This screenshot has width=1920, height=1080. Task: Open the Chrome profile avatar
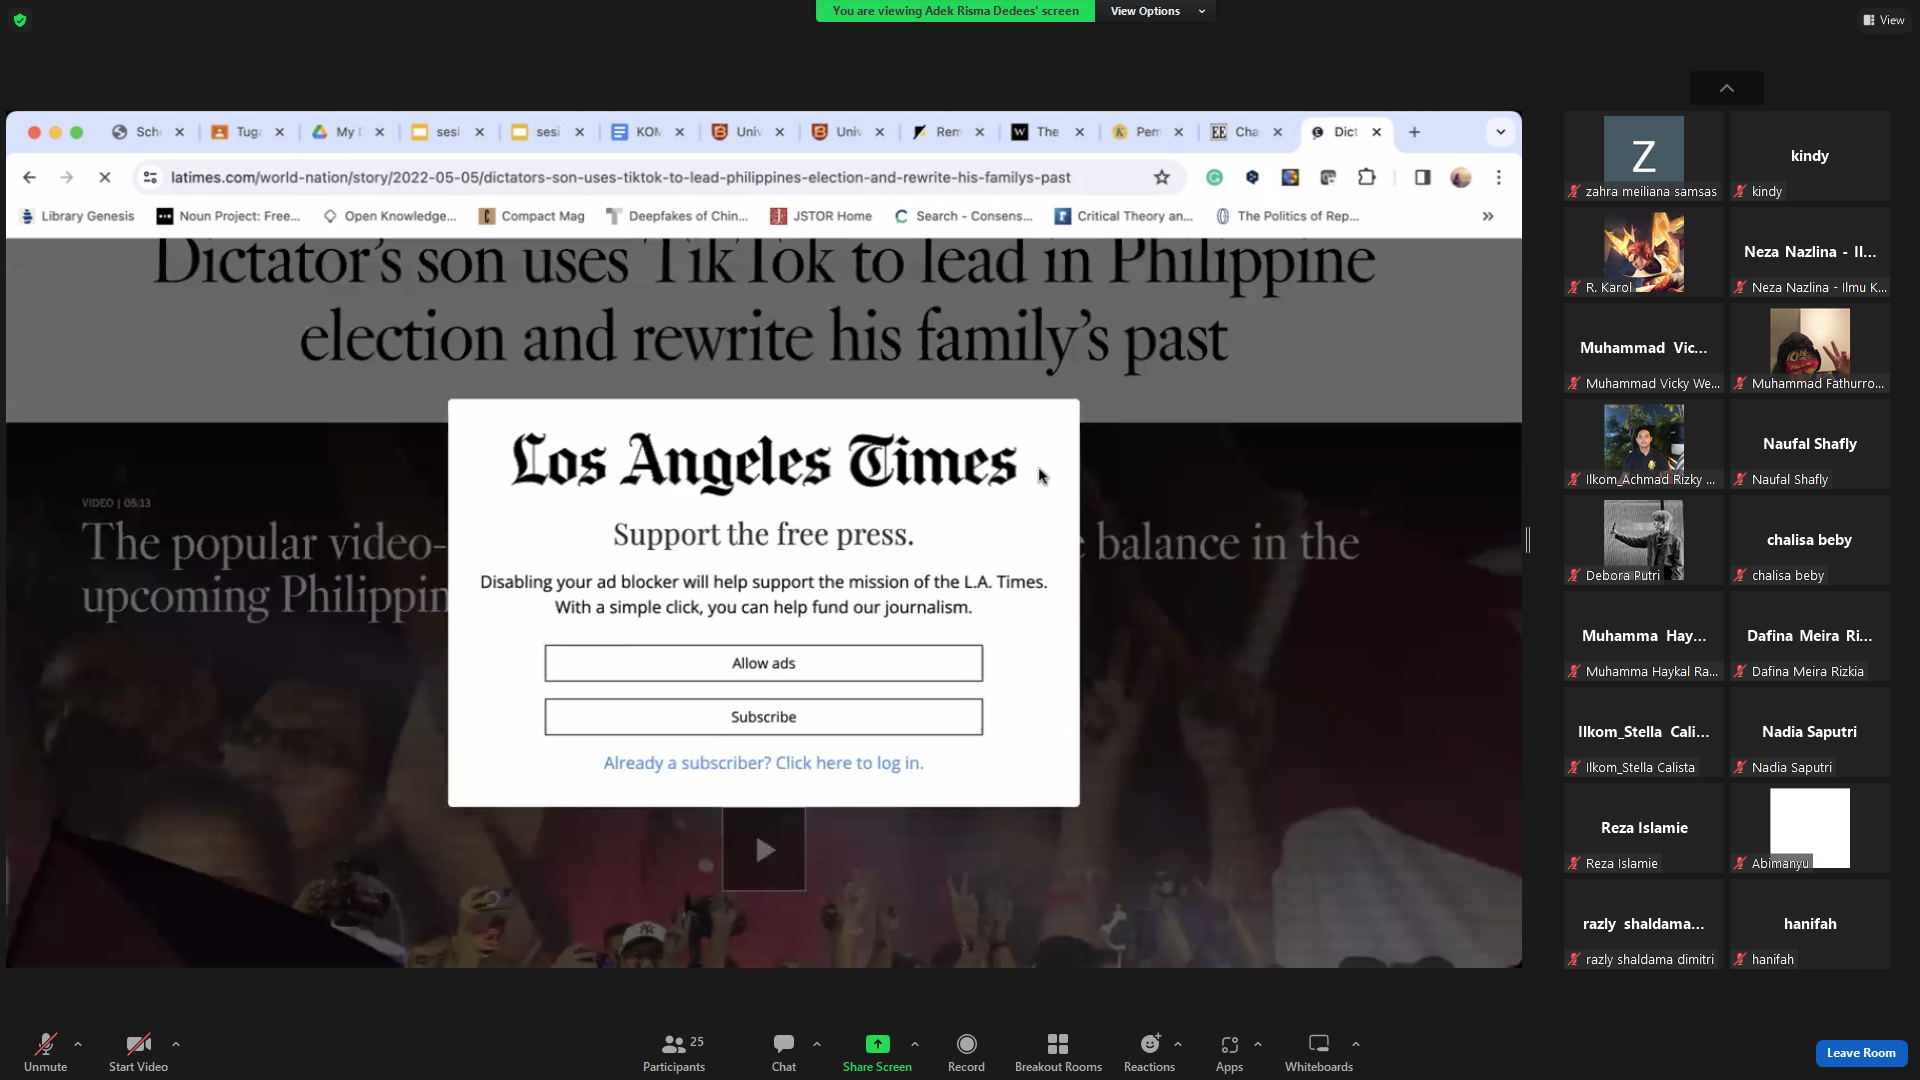coord(1461,177)
